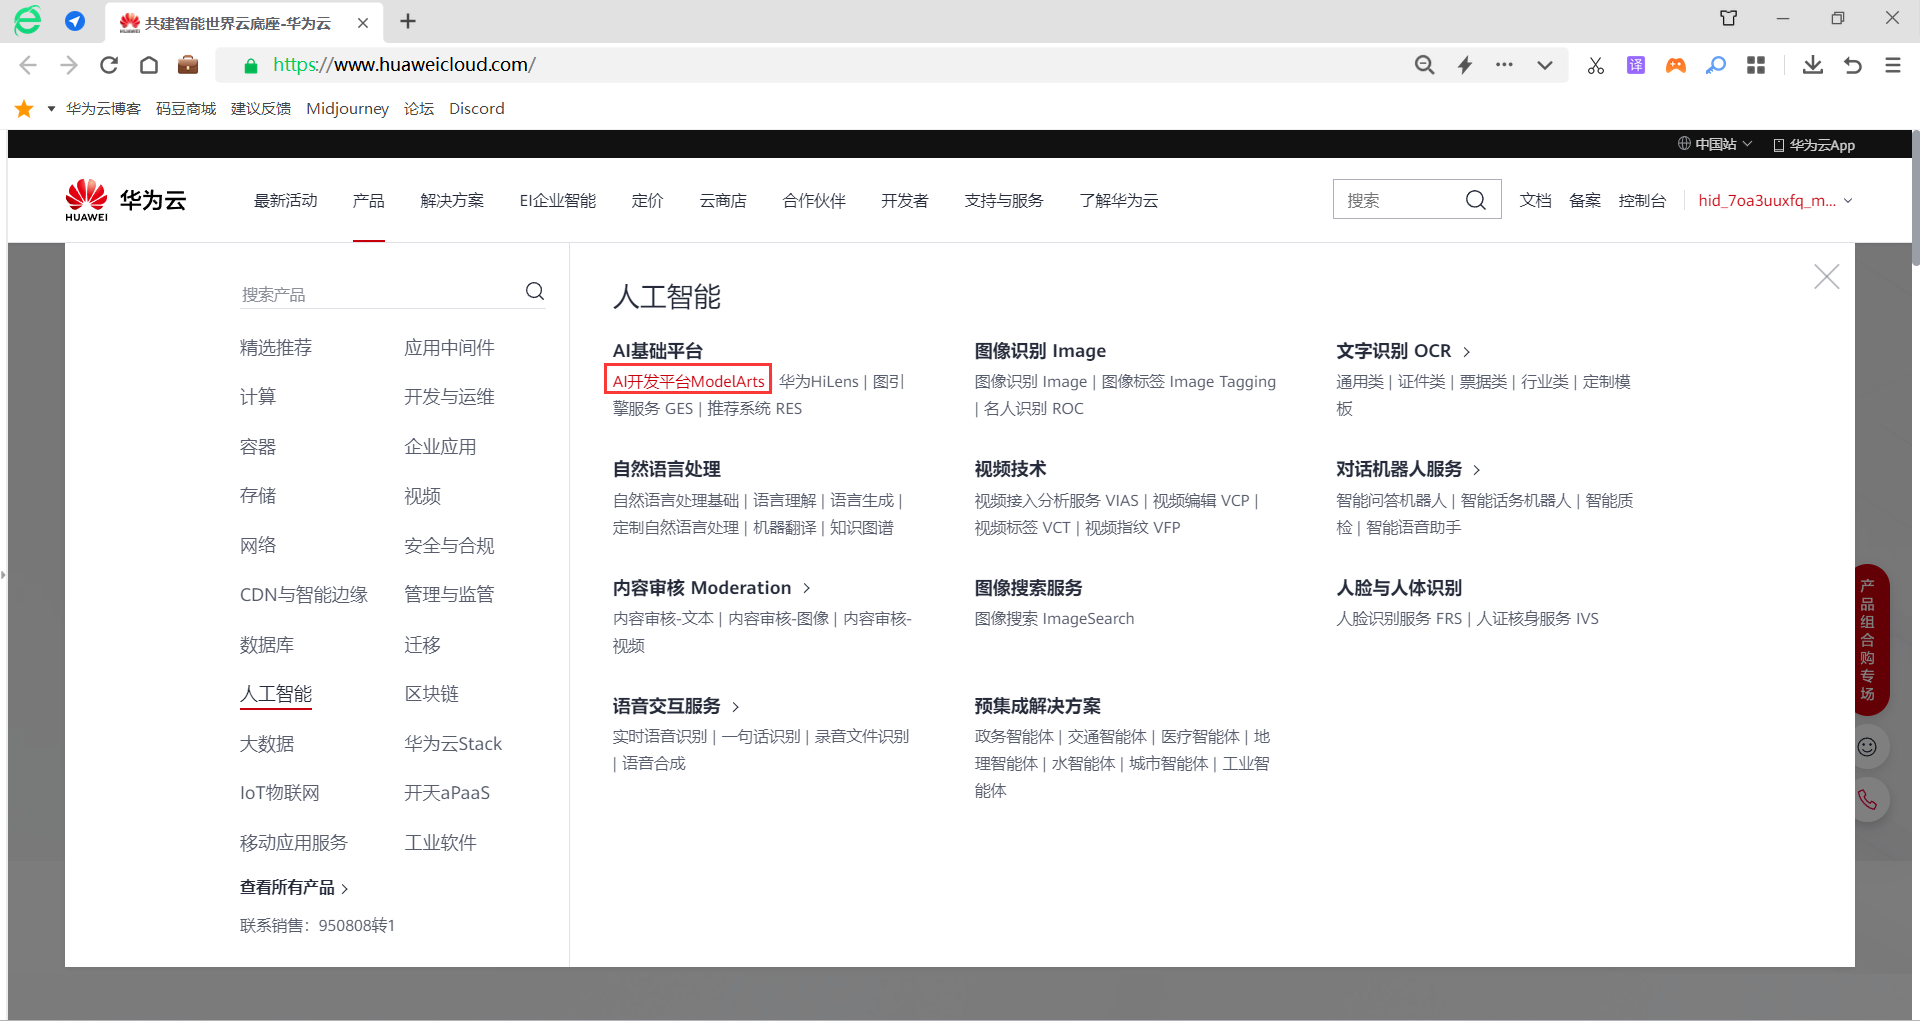Click the blue messenger icon in tab bar
The width and height of the screenshot is (1920, 1021).
[x=75, y=21]
